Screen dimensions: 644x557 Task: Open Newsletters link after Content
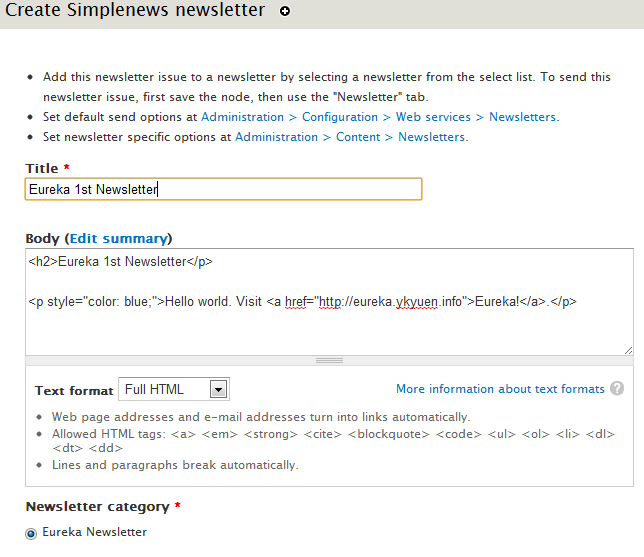tap(431, 137)
